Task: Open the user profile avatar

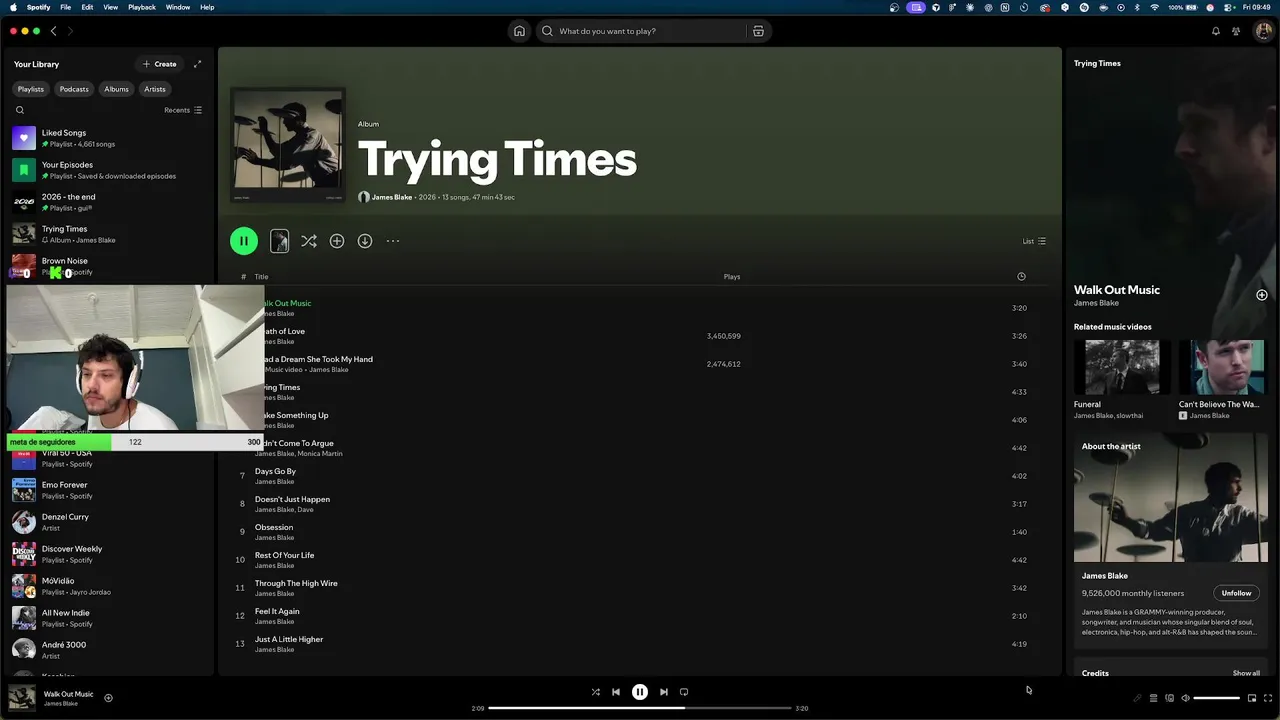Action: [x=1263, y=31]
